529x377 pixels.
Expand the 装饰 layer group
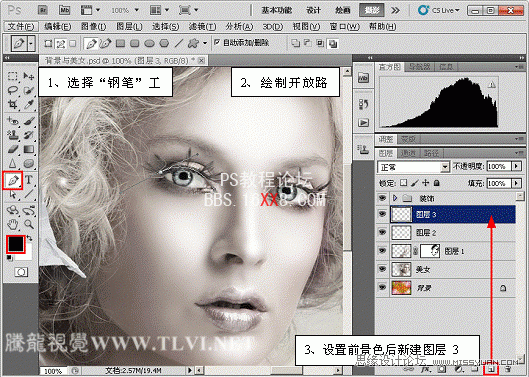(395, 198)
